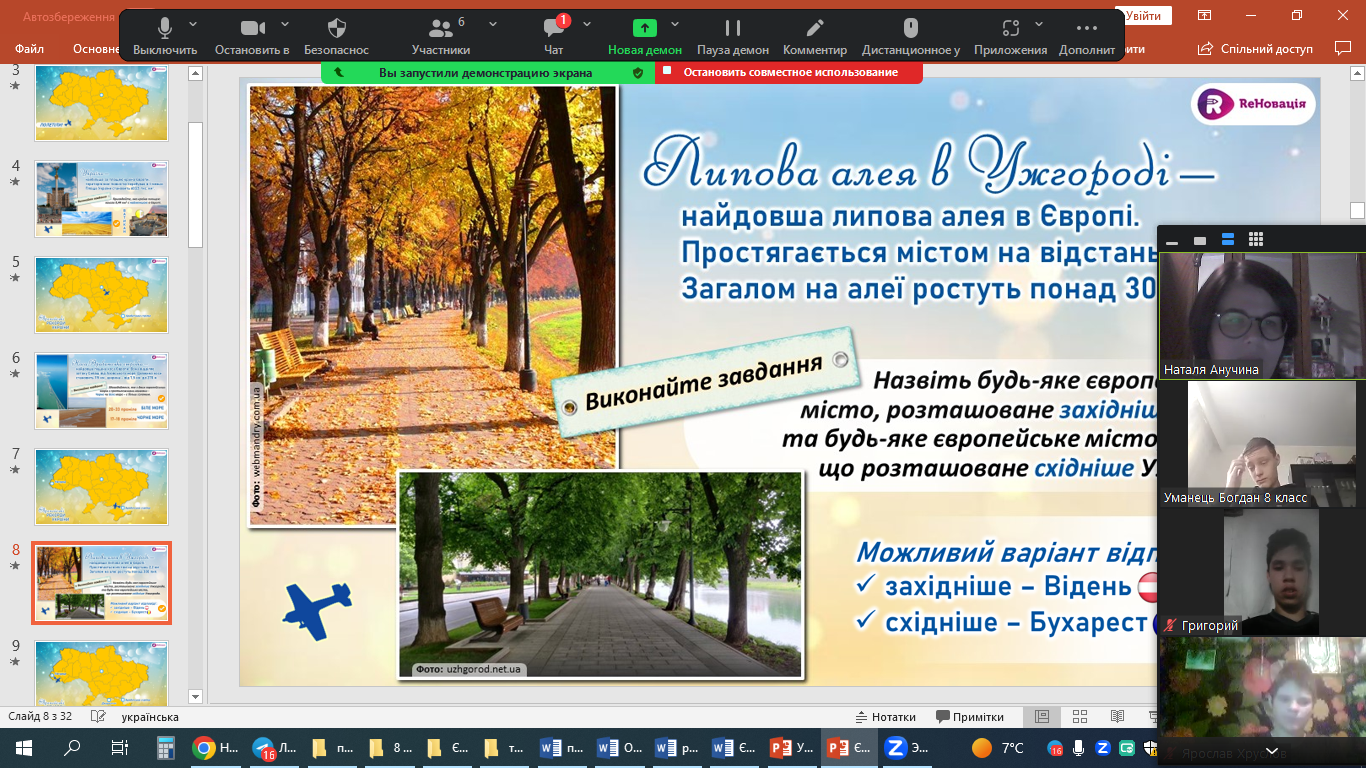Click red Остановить совместное использование button
The height and width of the screenshot is (768, 1366).
pyautogui.click(x=789, y=72)
